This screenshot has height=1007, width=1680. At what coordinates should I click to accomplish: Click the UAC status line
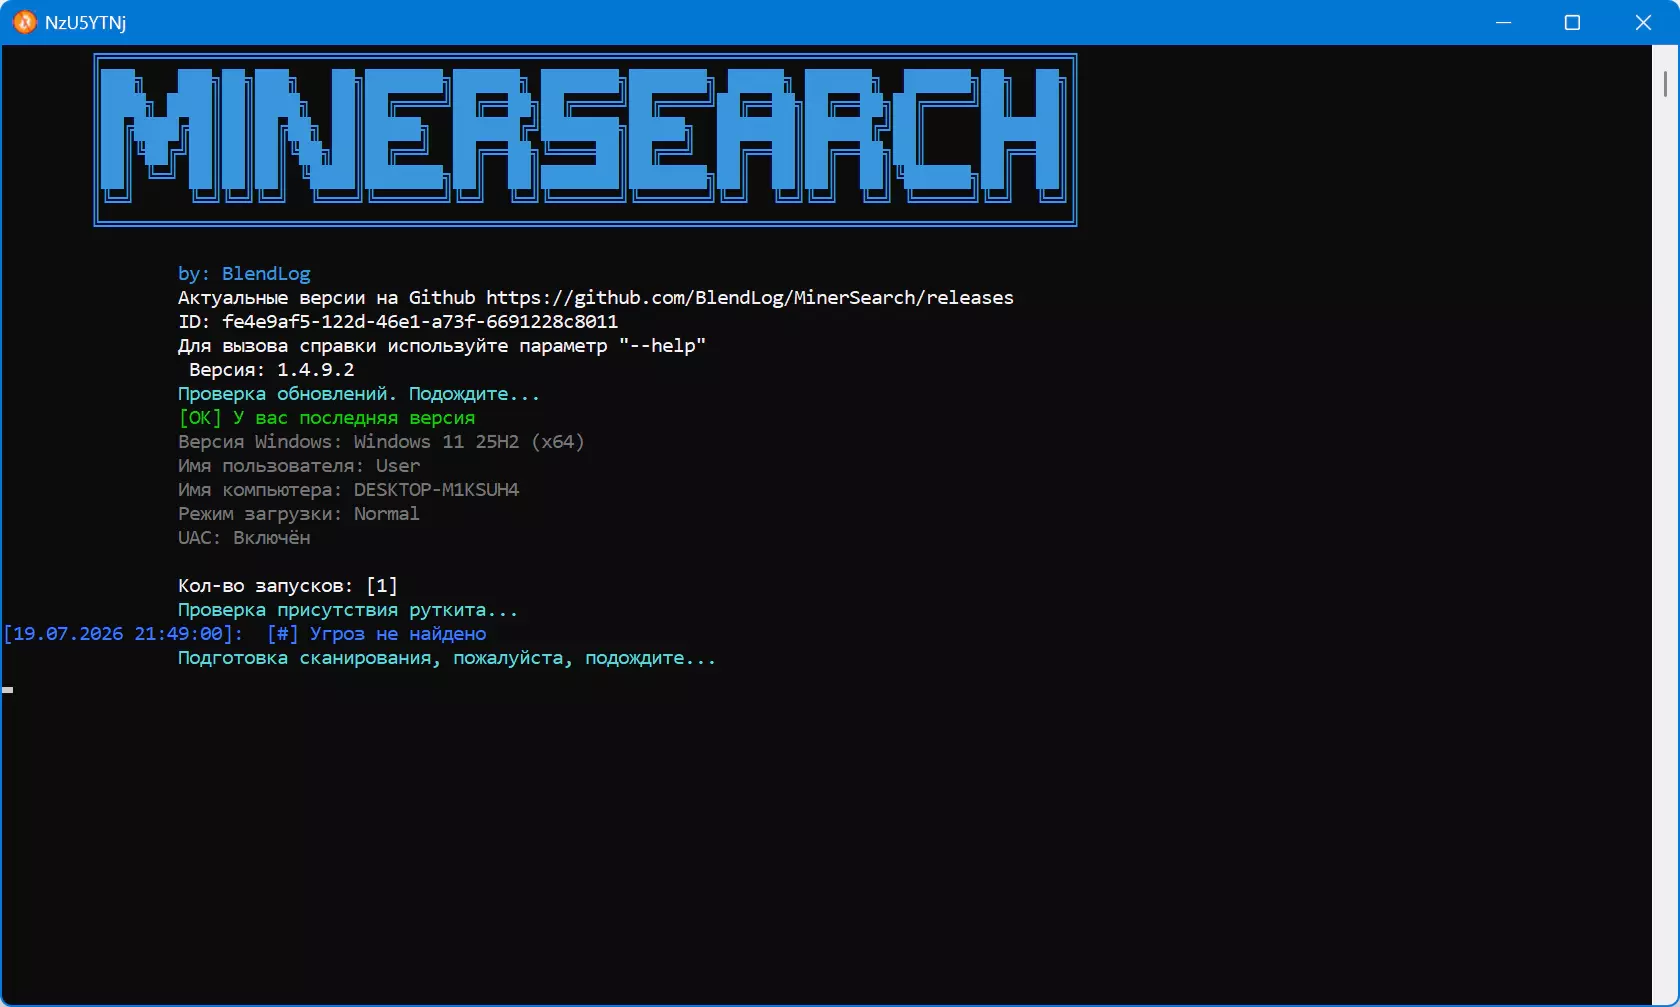tap(244, 538)
